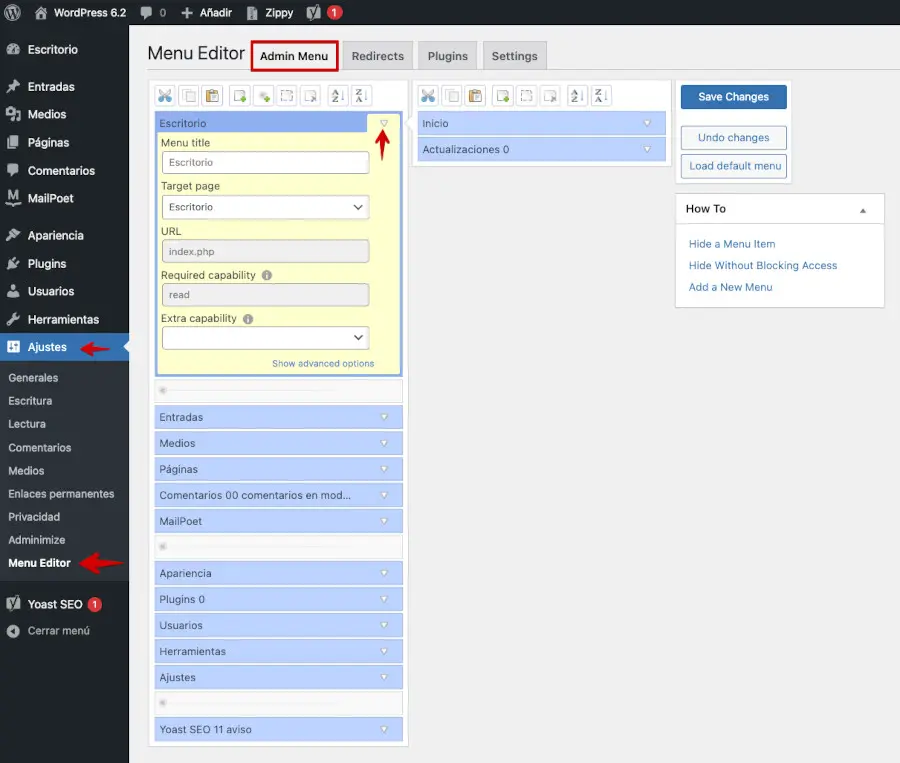Screen dimensions: 900x763
Task: Open the Target page dropdown
Action: click(265, 207)
